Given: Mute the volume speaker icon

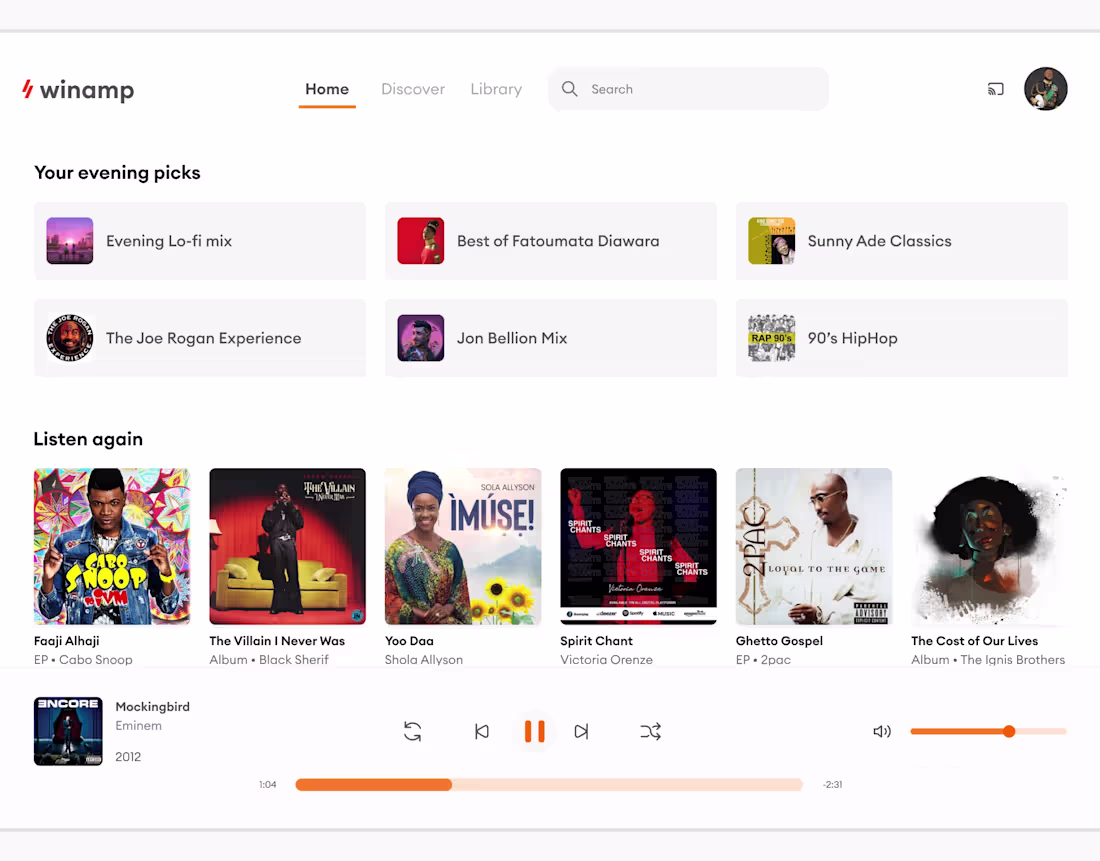Looking at the screenshot, I should [881, 731].
